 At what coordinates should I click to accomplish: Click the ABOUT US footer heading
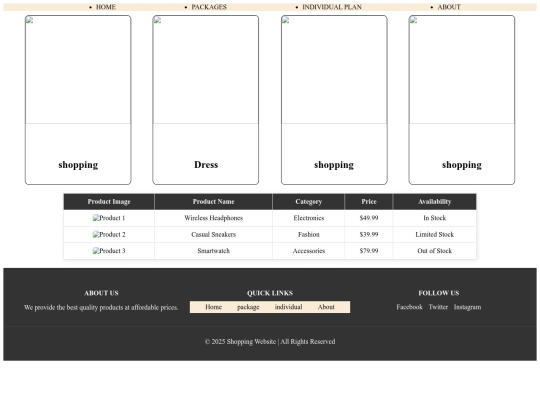point(101,293)
